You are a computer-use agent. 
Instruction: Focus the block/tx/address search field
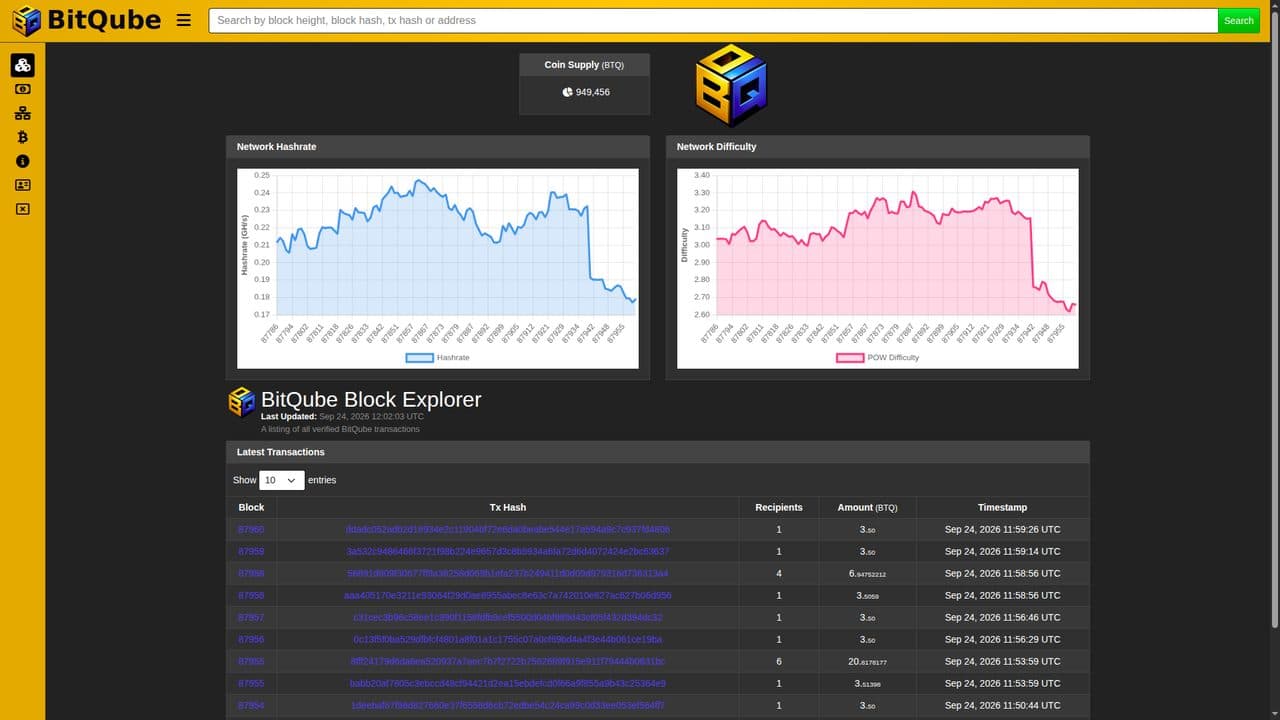pos(713,20)
